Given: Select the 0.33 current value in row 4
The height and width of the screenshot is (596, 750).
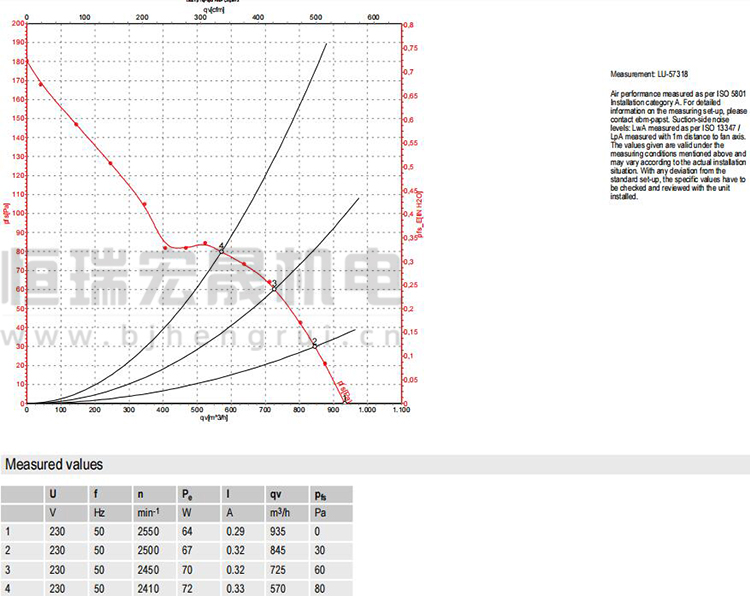Looking at the screenshot, I should click(235, 588).
